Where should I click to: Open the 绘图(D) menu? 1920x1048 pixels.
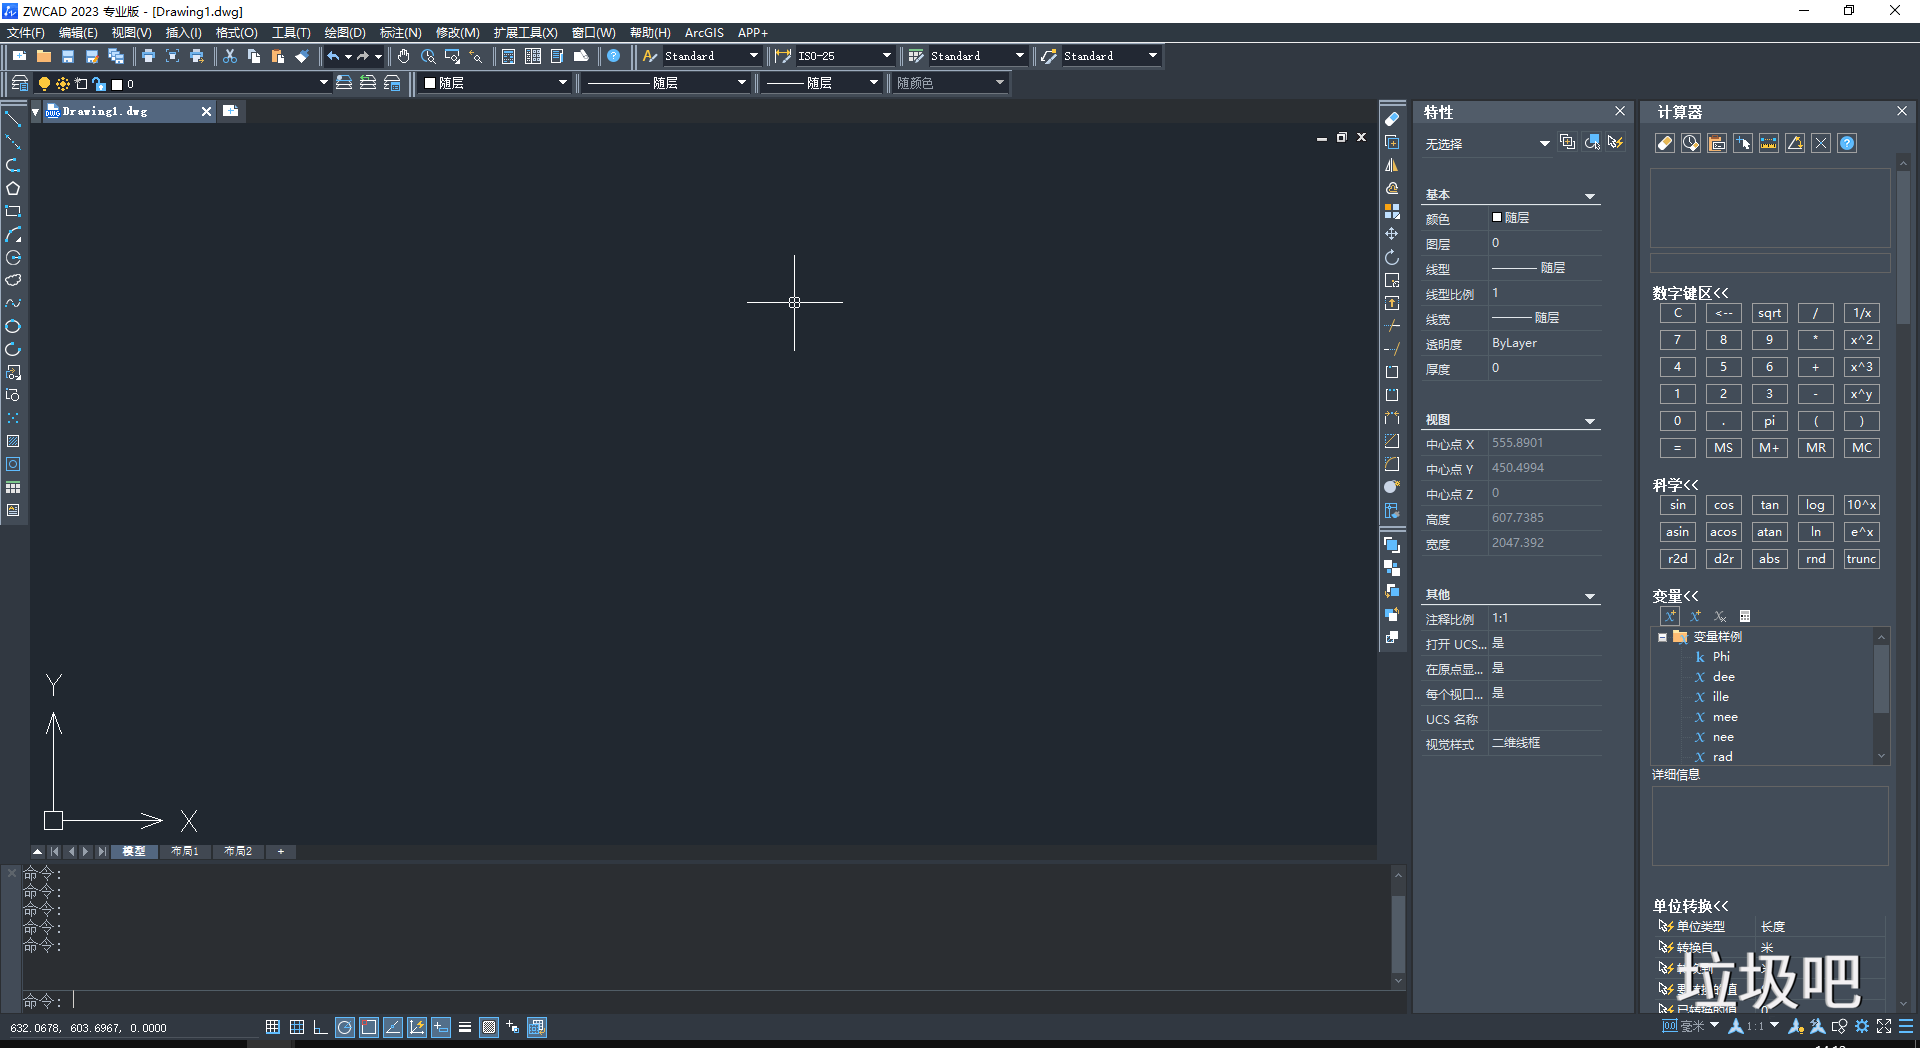pos(345,32)
